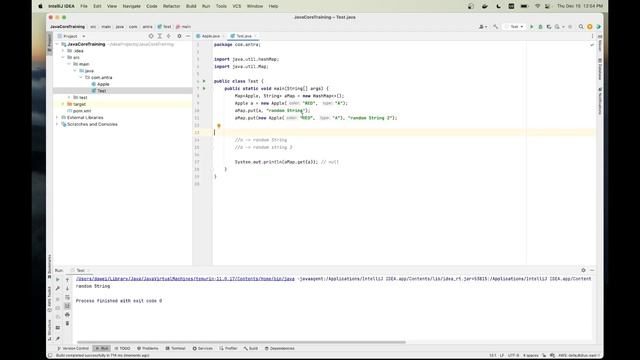Open the VCS menu

[237, 6]
